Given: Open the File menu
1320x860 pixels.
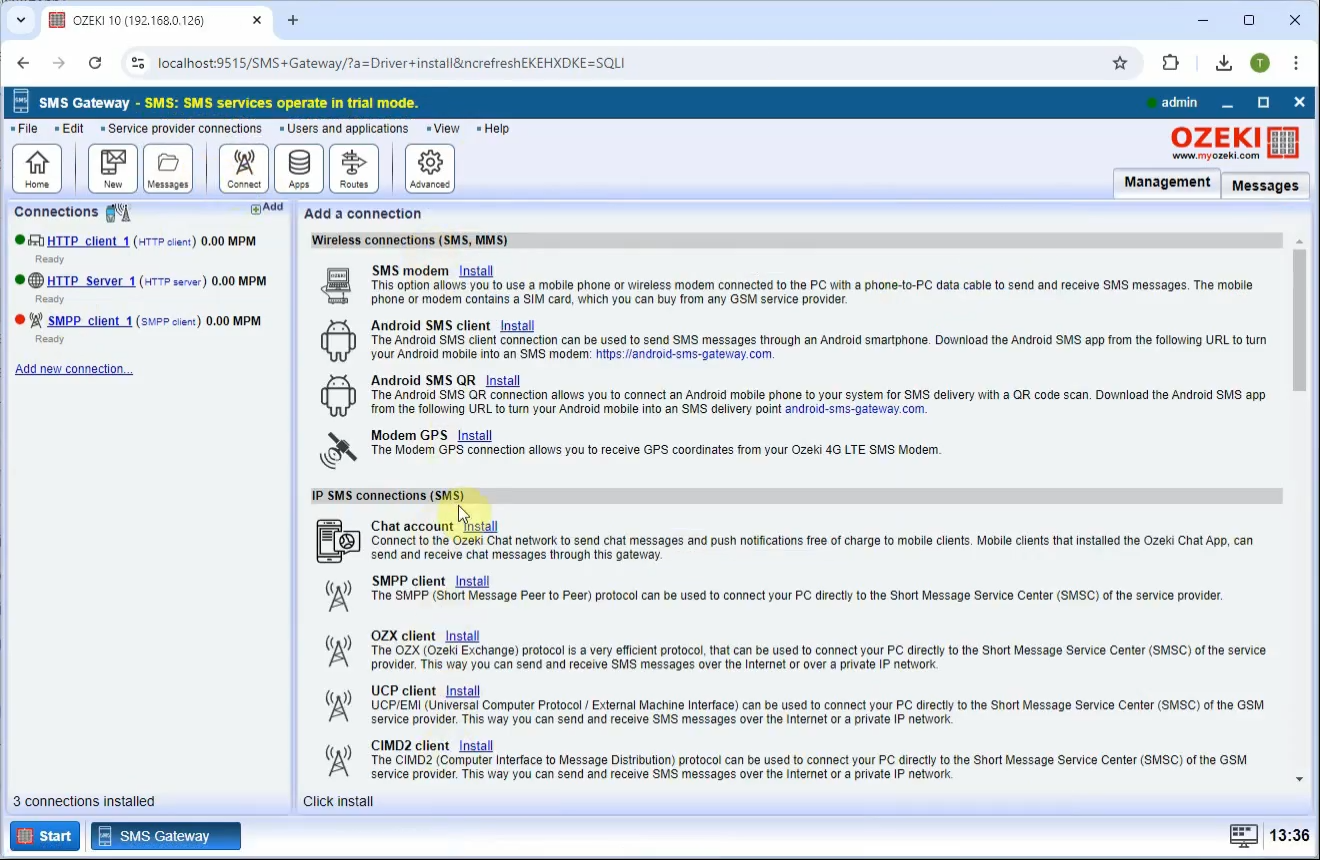Looking at the screenshot, I should coord(27,129).
